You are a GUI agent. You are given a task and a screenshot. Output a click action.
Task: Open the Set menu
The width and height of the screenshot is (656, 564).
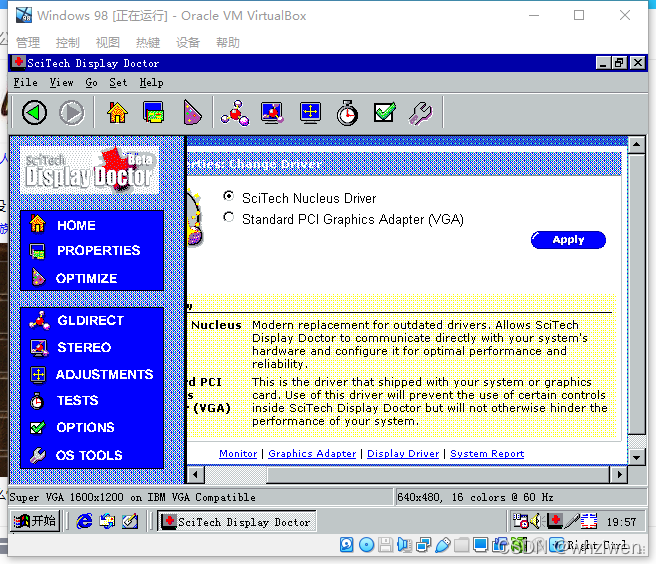(x=118, y=82)
